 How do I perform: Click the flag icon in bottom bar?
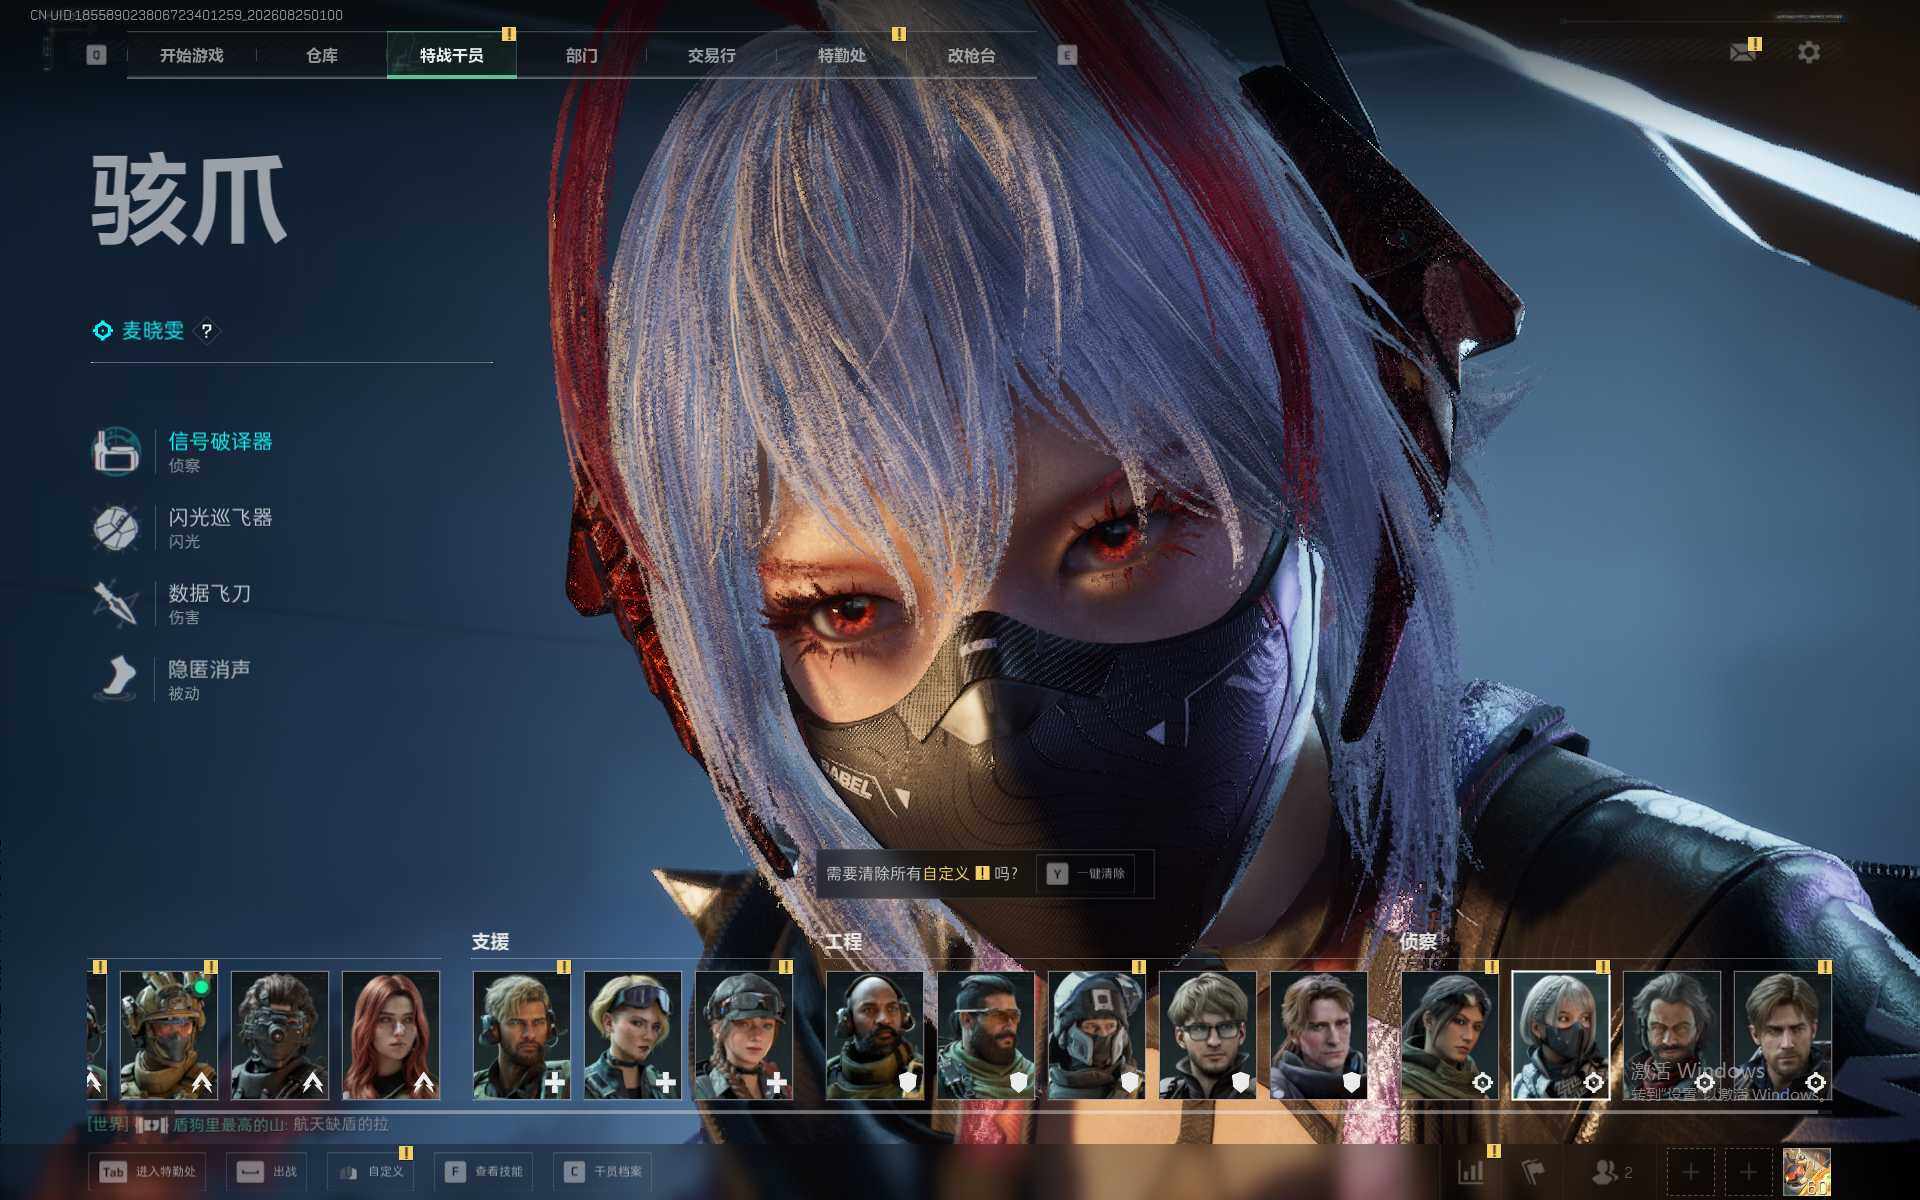pyautogui.click(x=1533, y=1171)
